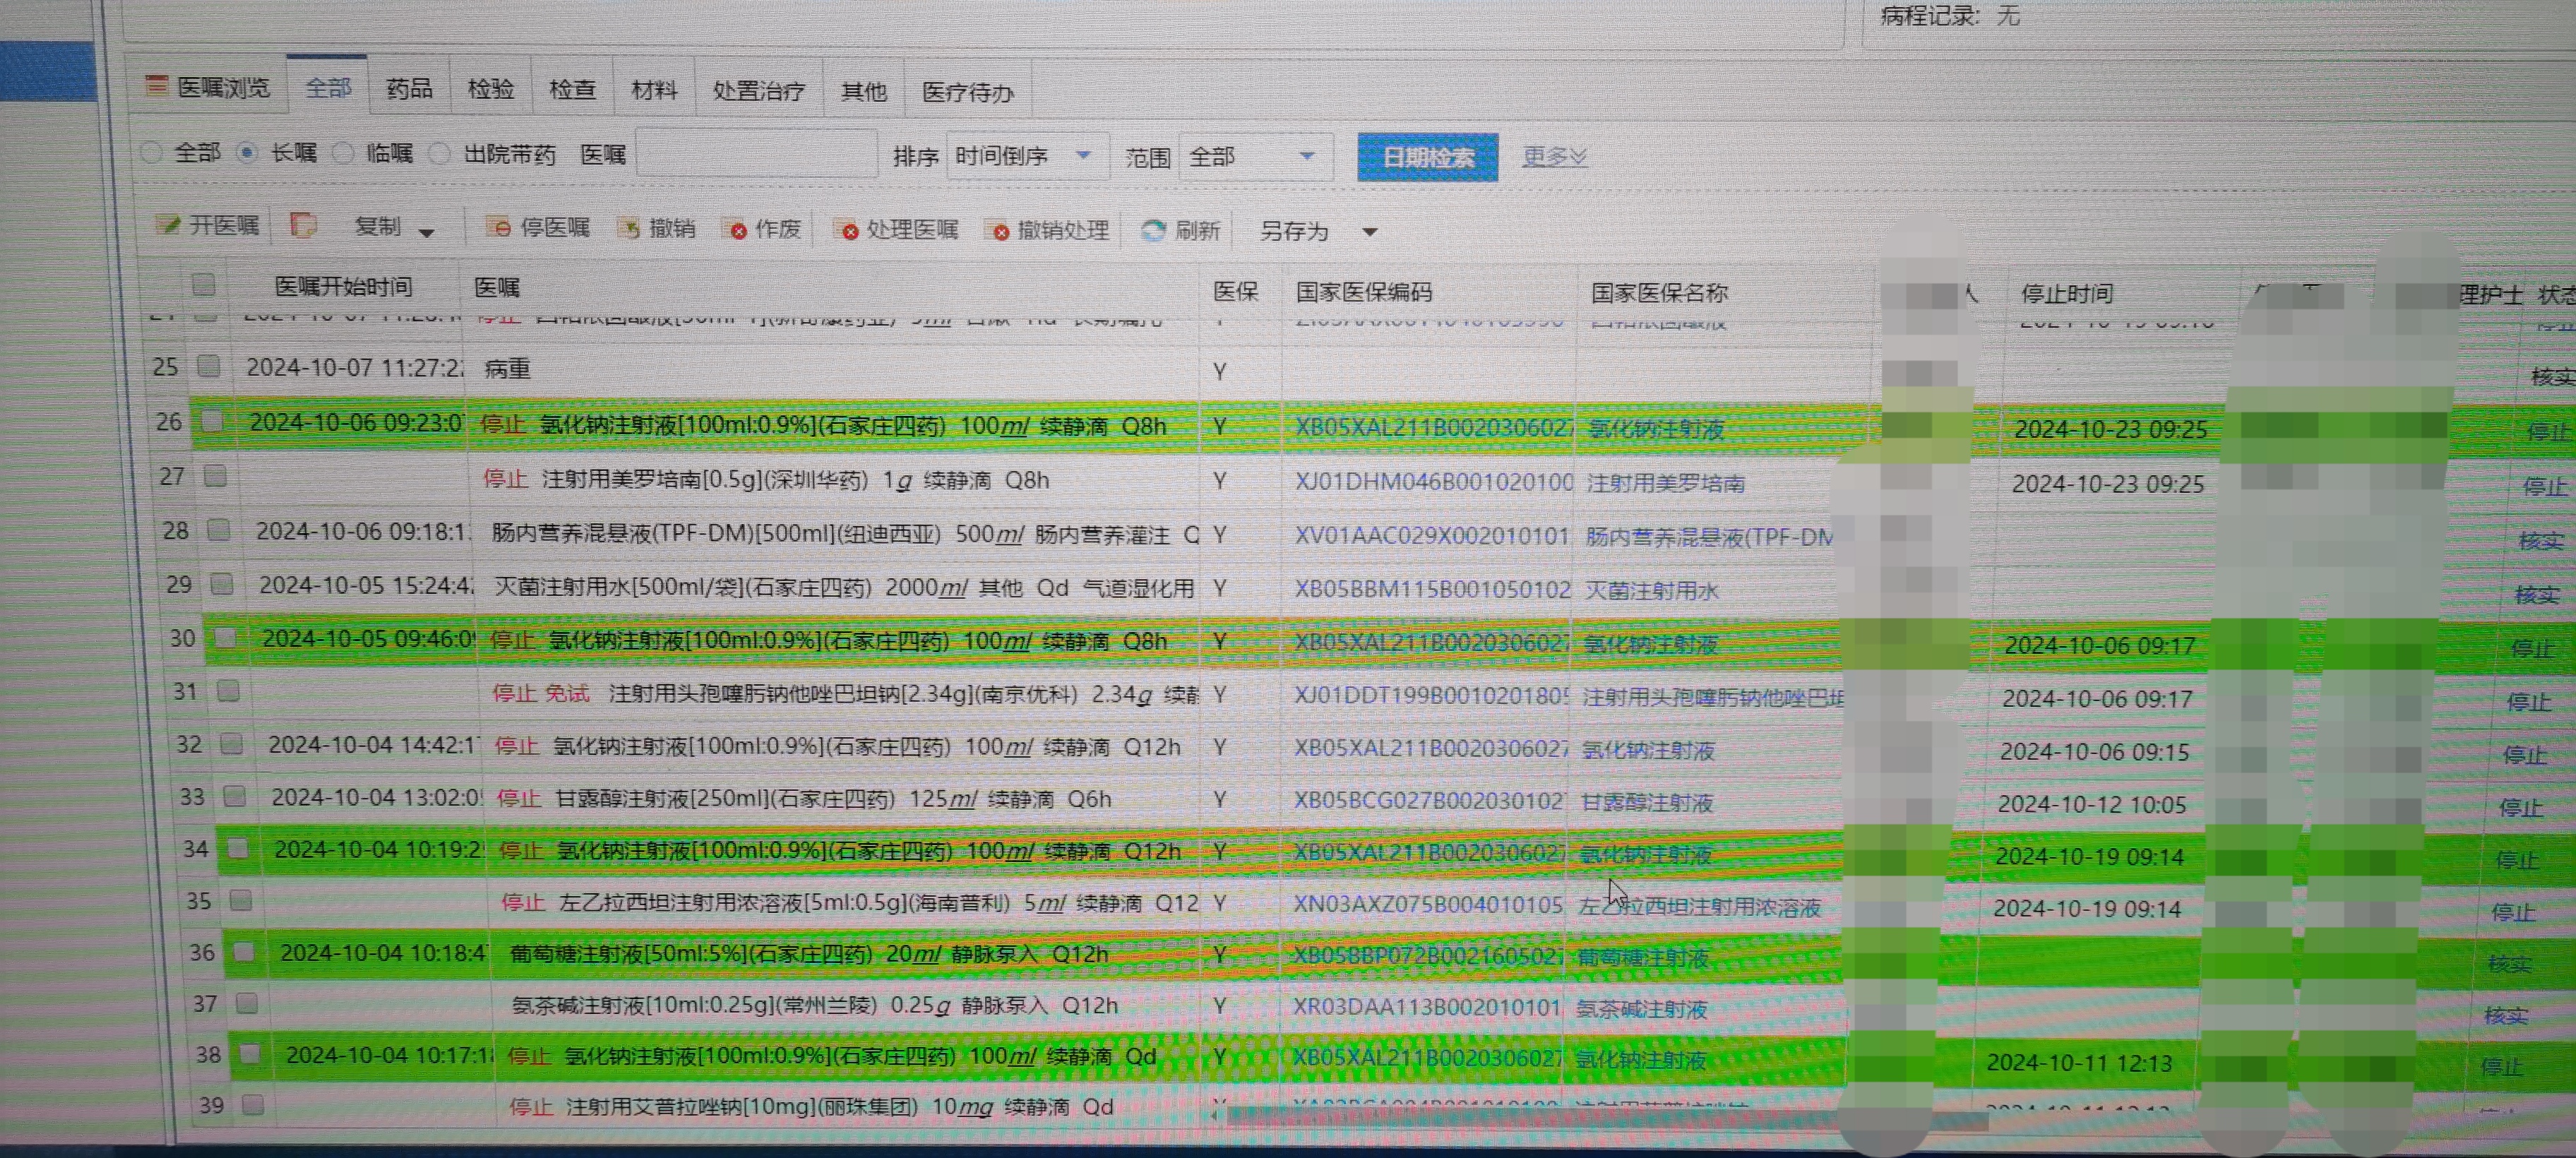Click the 另存为 button
Image resolution: width=2576 pixels, height=1158 pixels.
coord(1294,231)
